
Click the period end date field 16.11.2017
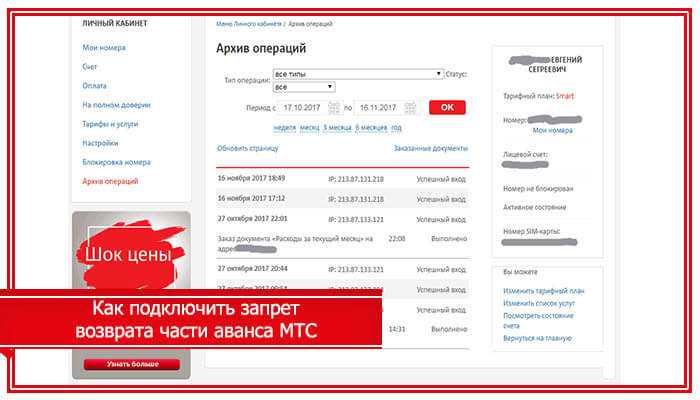click(x=379, y=108)
